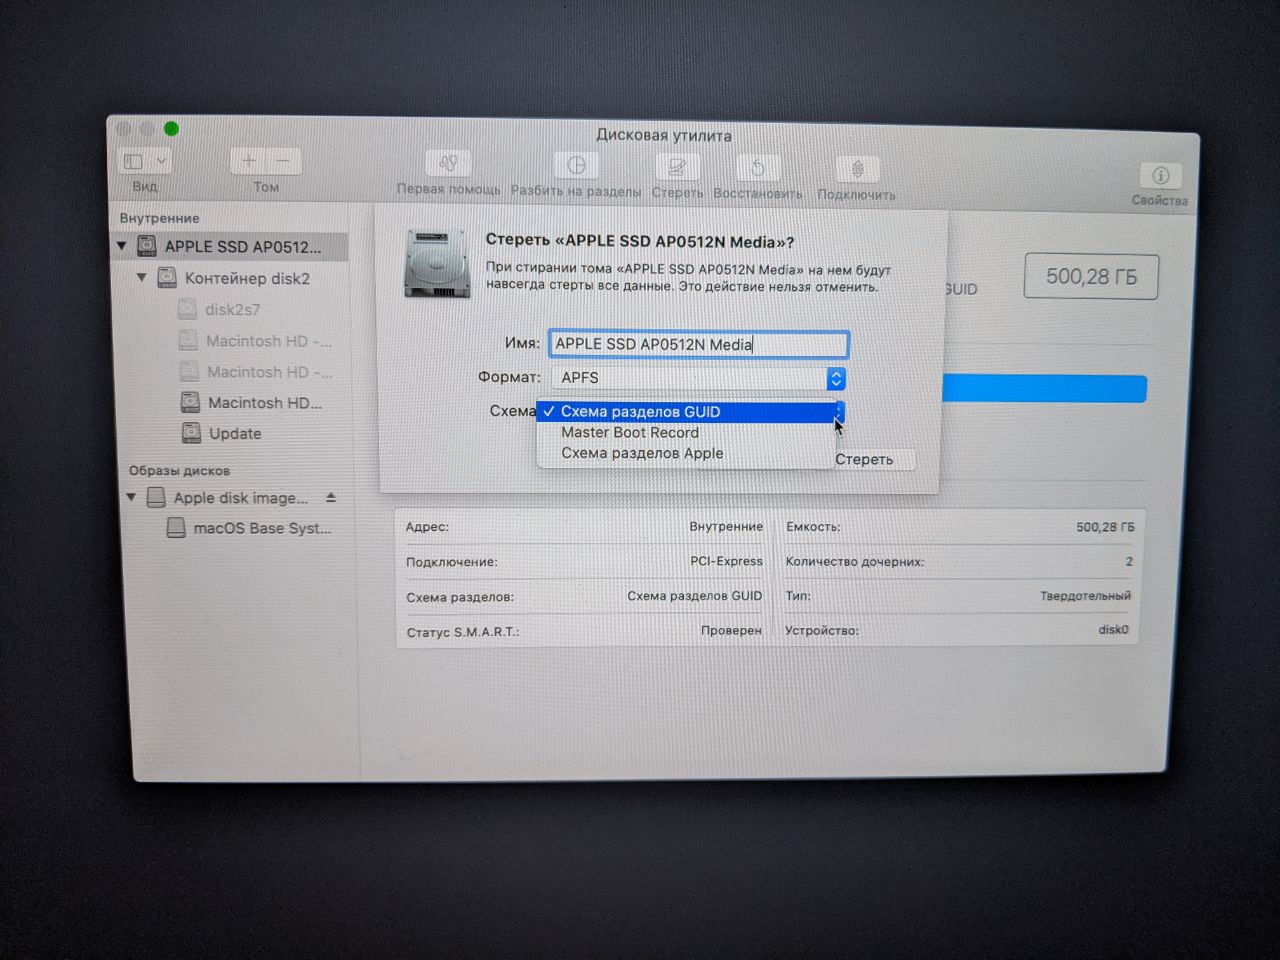Select macOS Base Syst... volume

point(261,528)
